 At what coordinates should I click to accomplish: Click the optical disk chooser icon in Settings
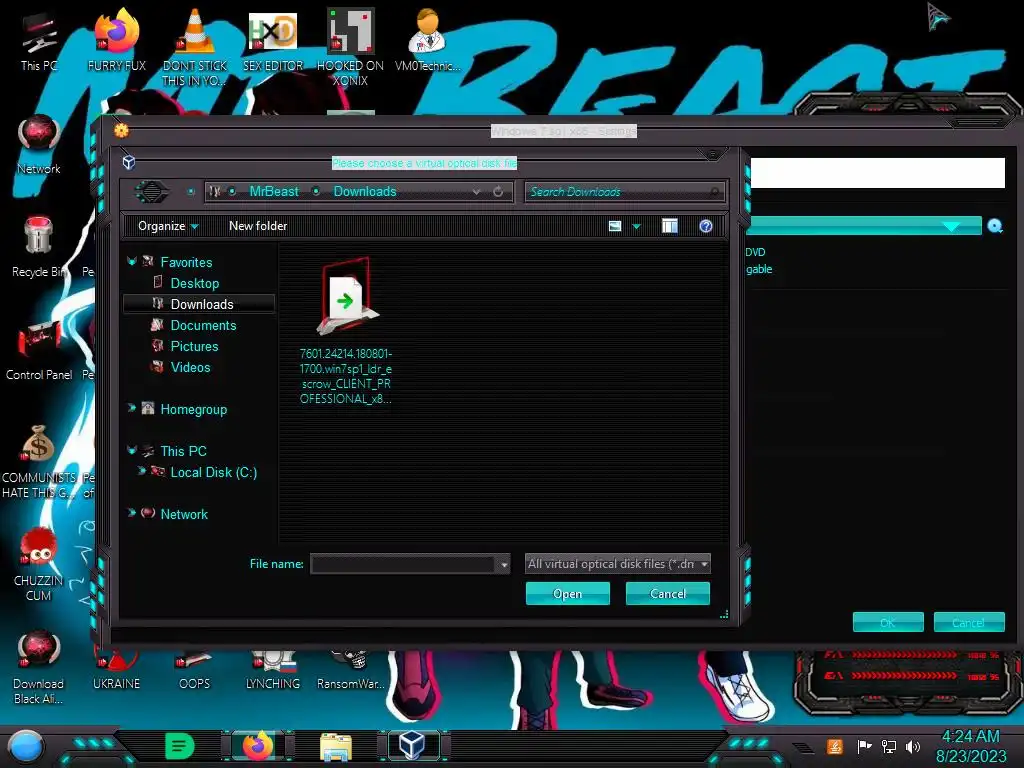tap(995, 226)
